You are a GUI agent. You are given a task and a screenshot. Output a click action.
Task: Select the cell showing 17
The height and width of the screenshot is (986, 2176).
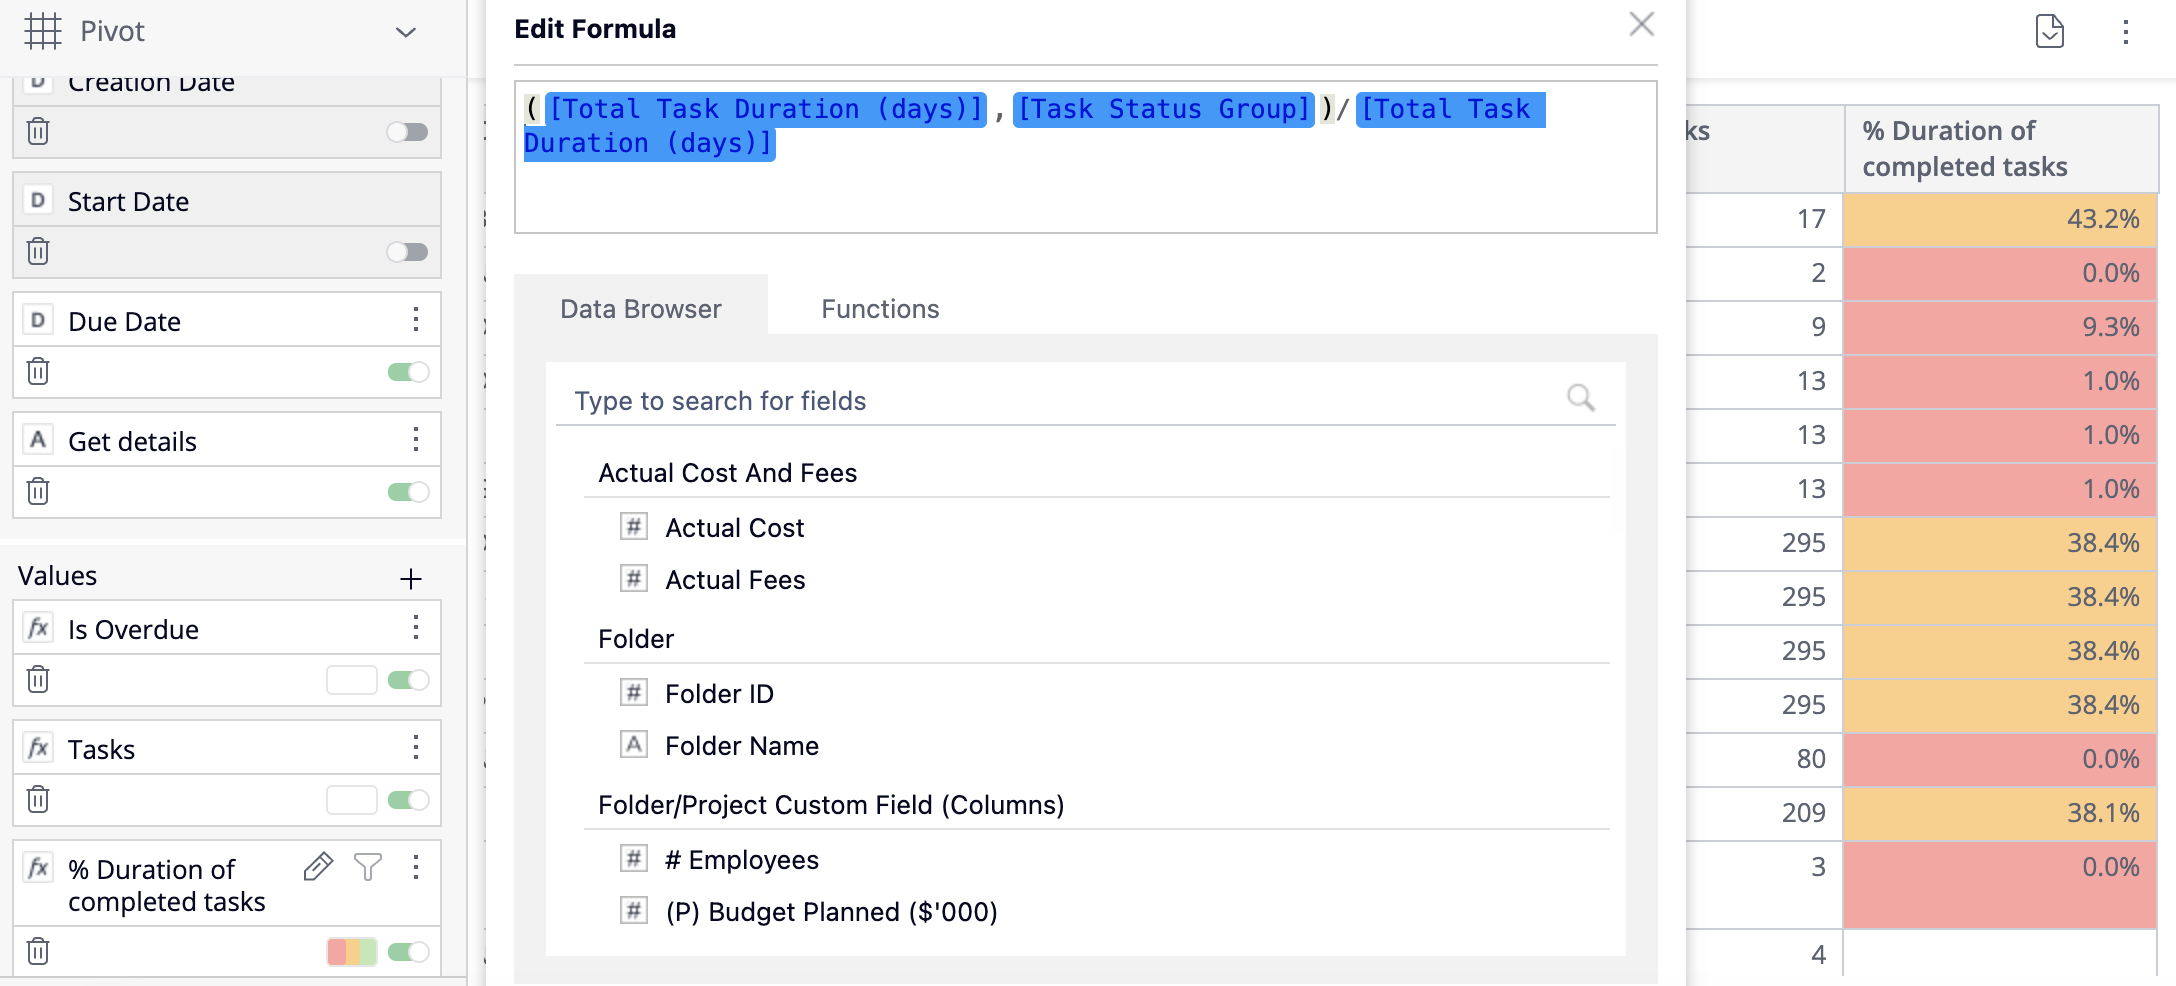coord(1765,219)
